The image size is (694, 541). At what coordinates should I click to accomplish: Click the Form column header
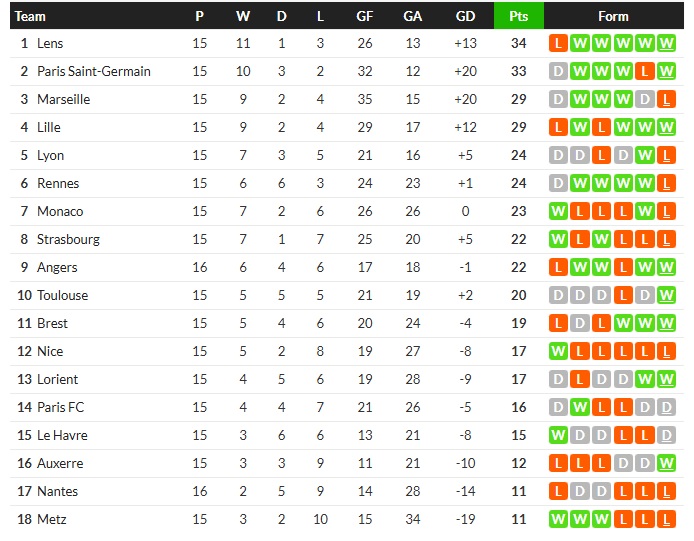point(613,16)
